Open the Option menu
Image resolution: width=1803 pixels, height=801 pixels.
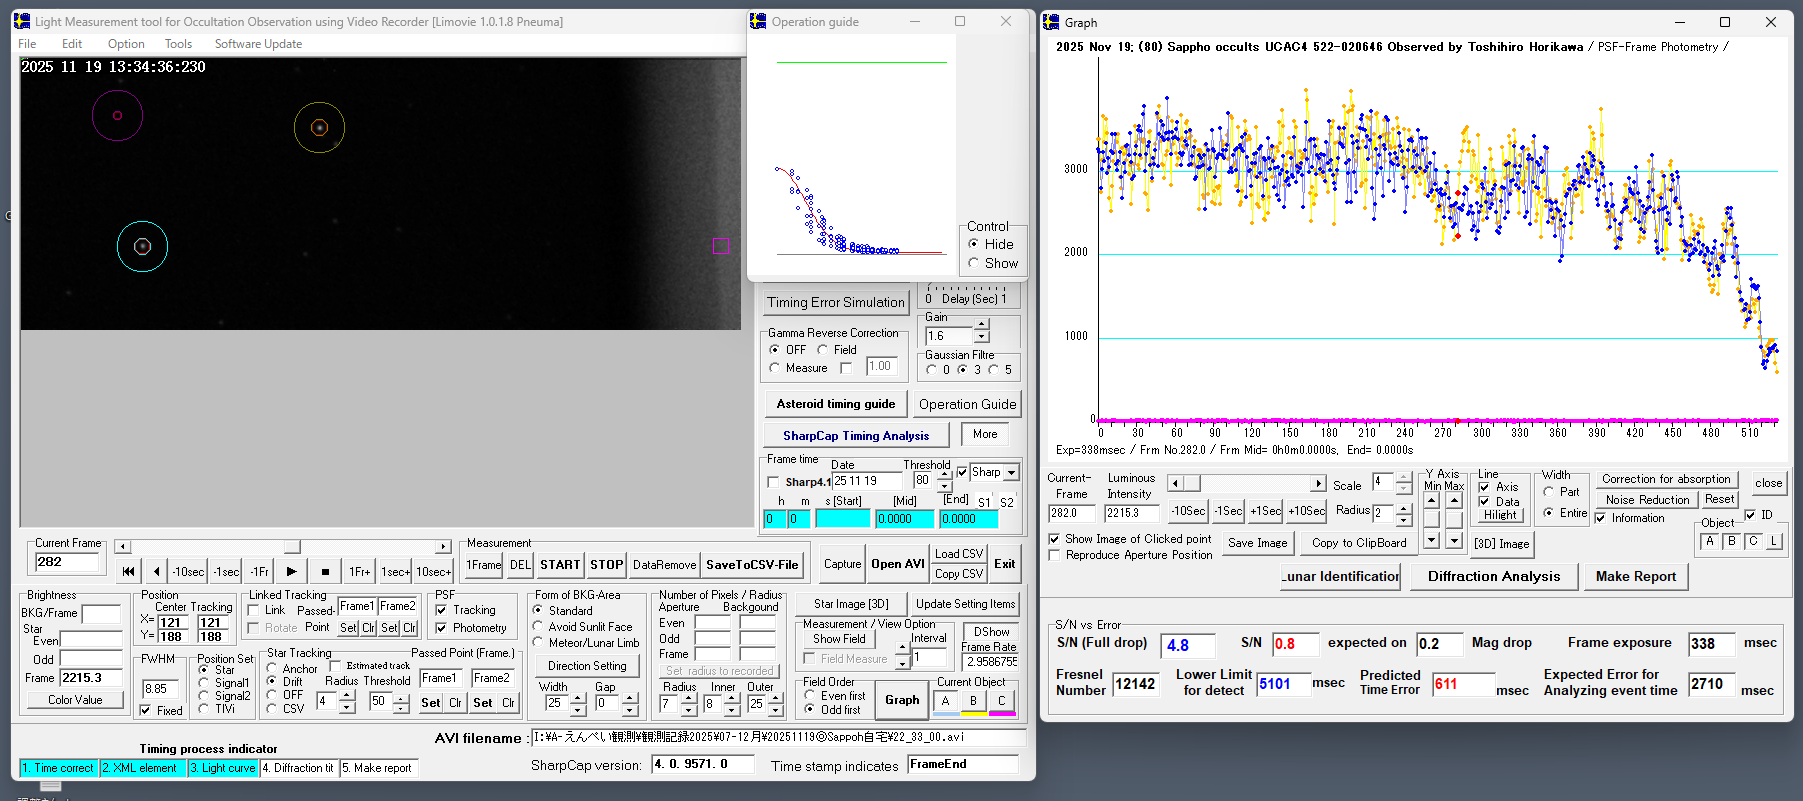(126, 44)
